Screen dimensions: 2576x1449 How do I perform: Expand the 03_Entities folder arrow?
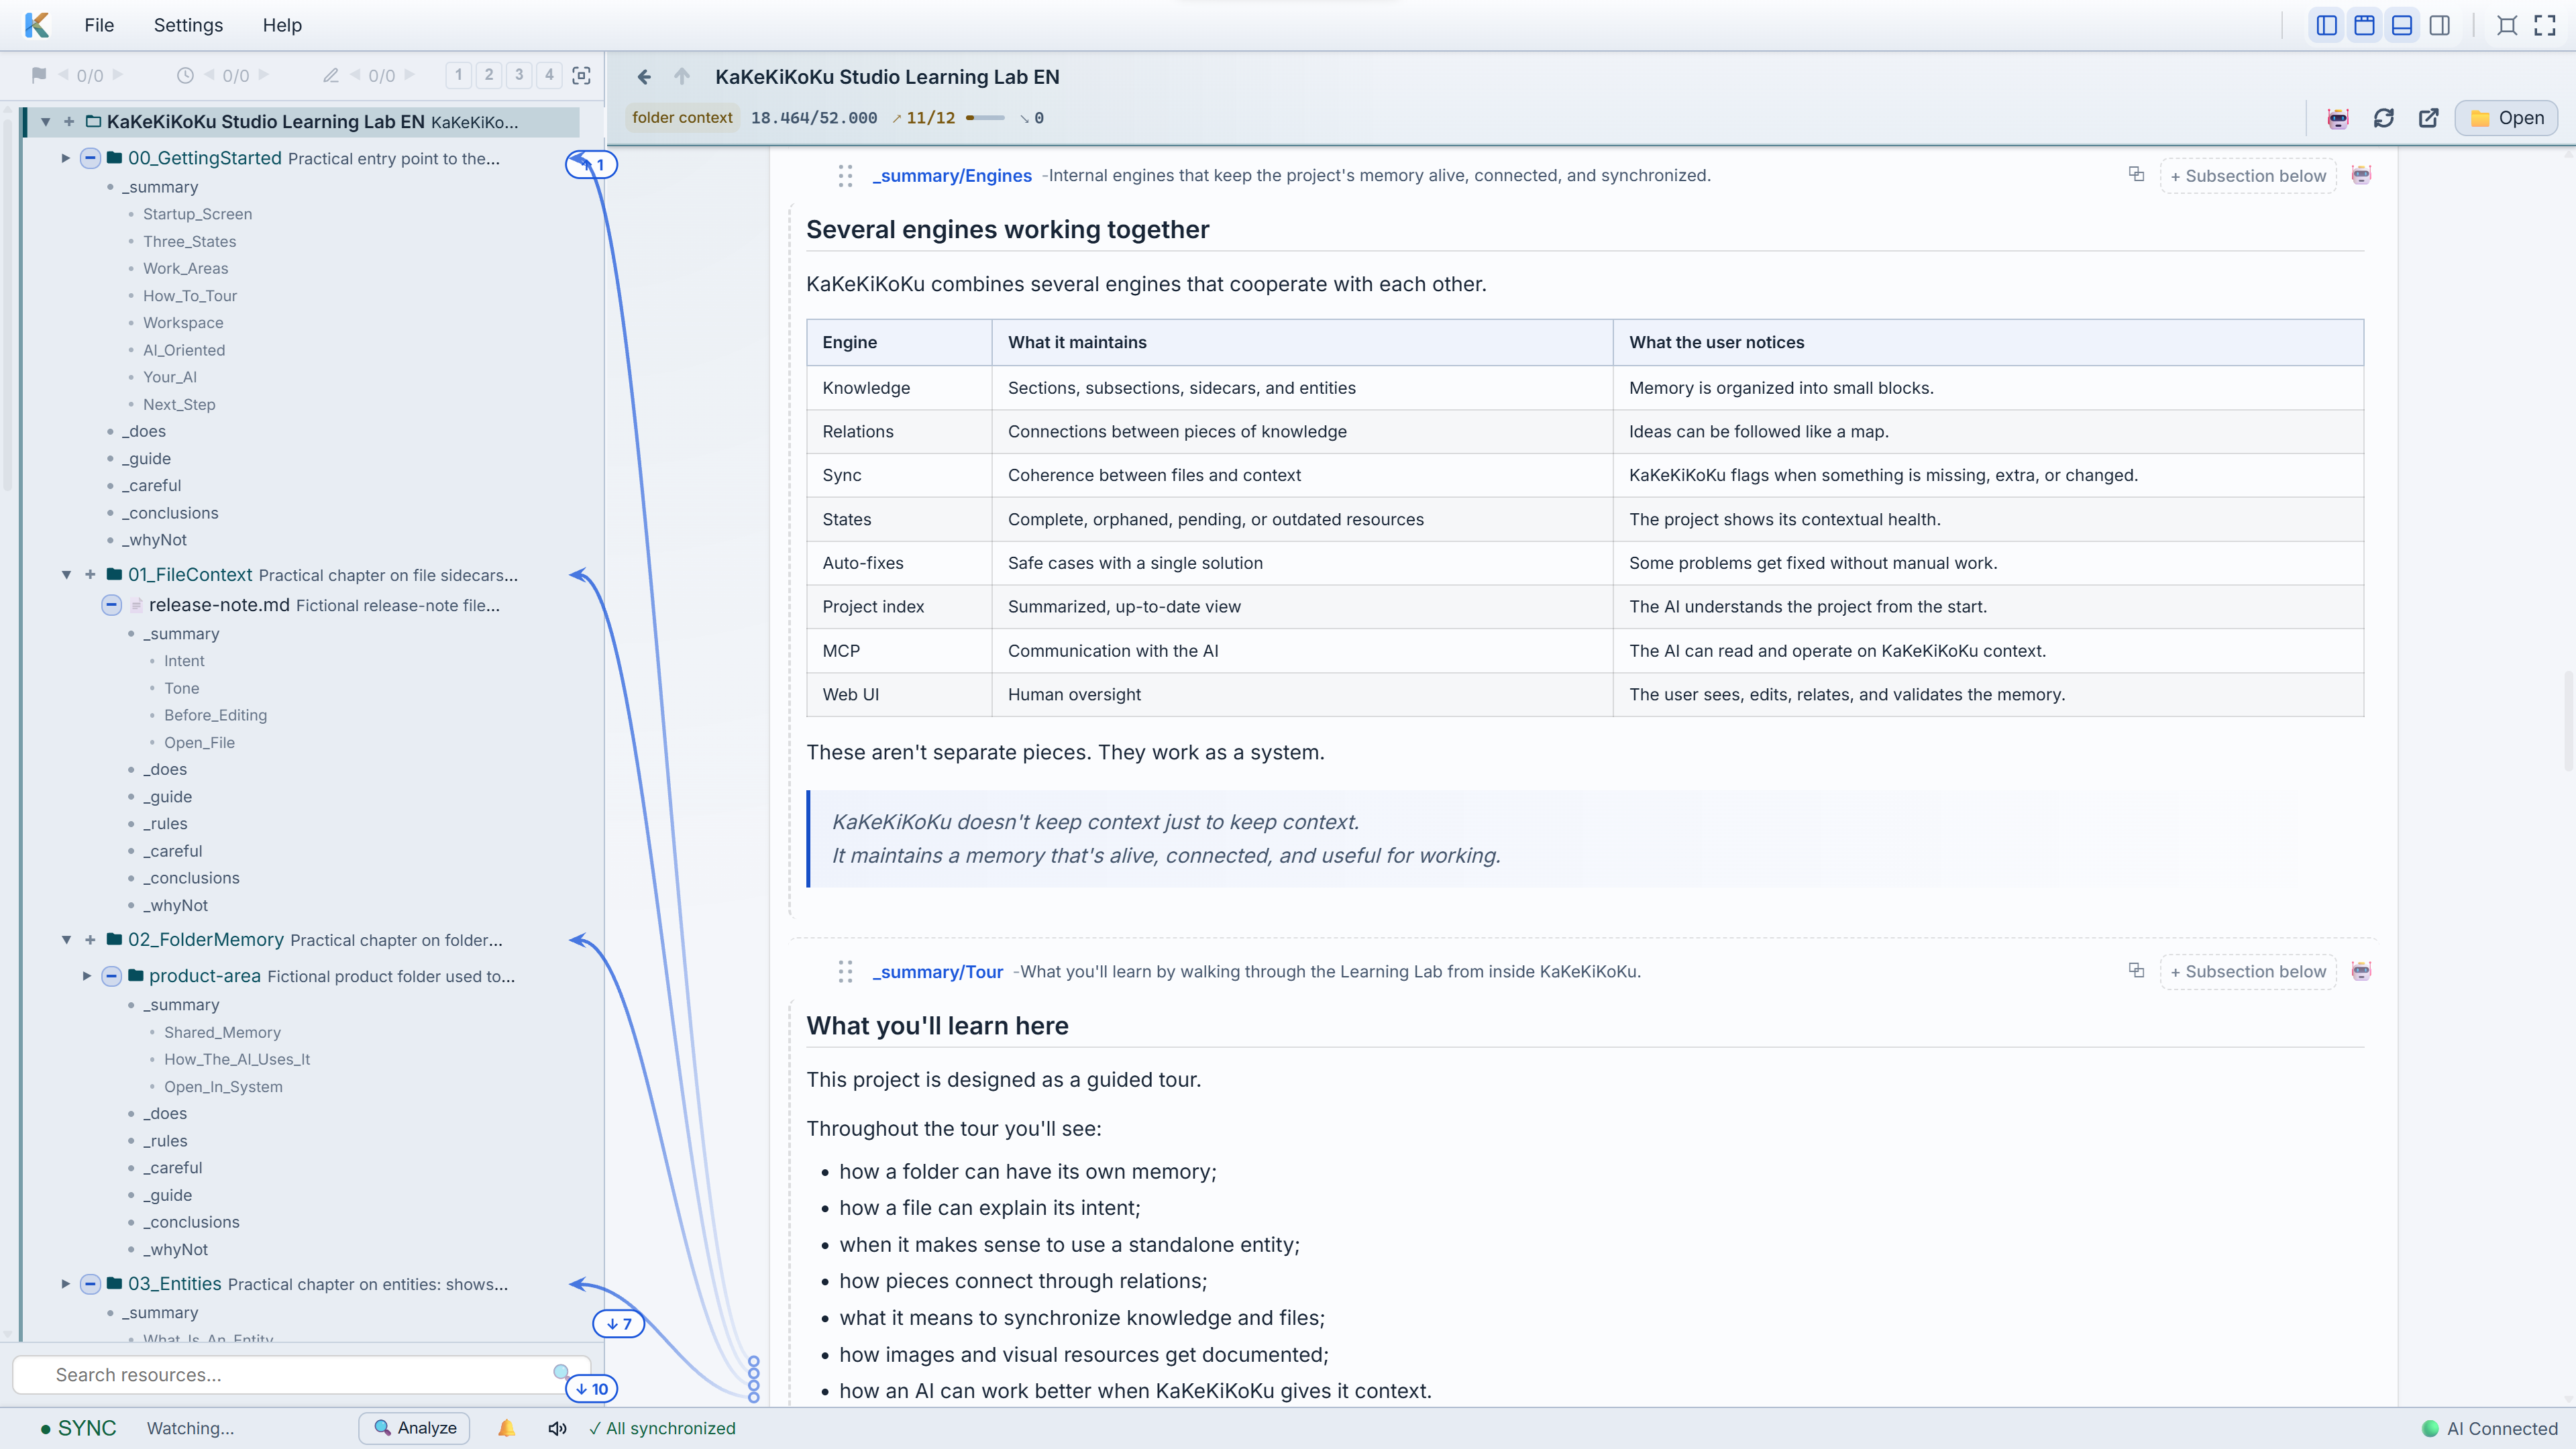66,1284
